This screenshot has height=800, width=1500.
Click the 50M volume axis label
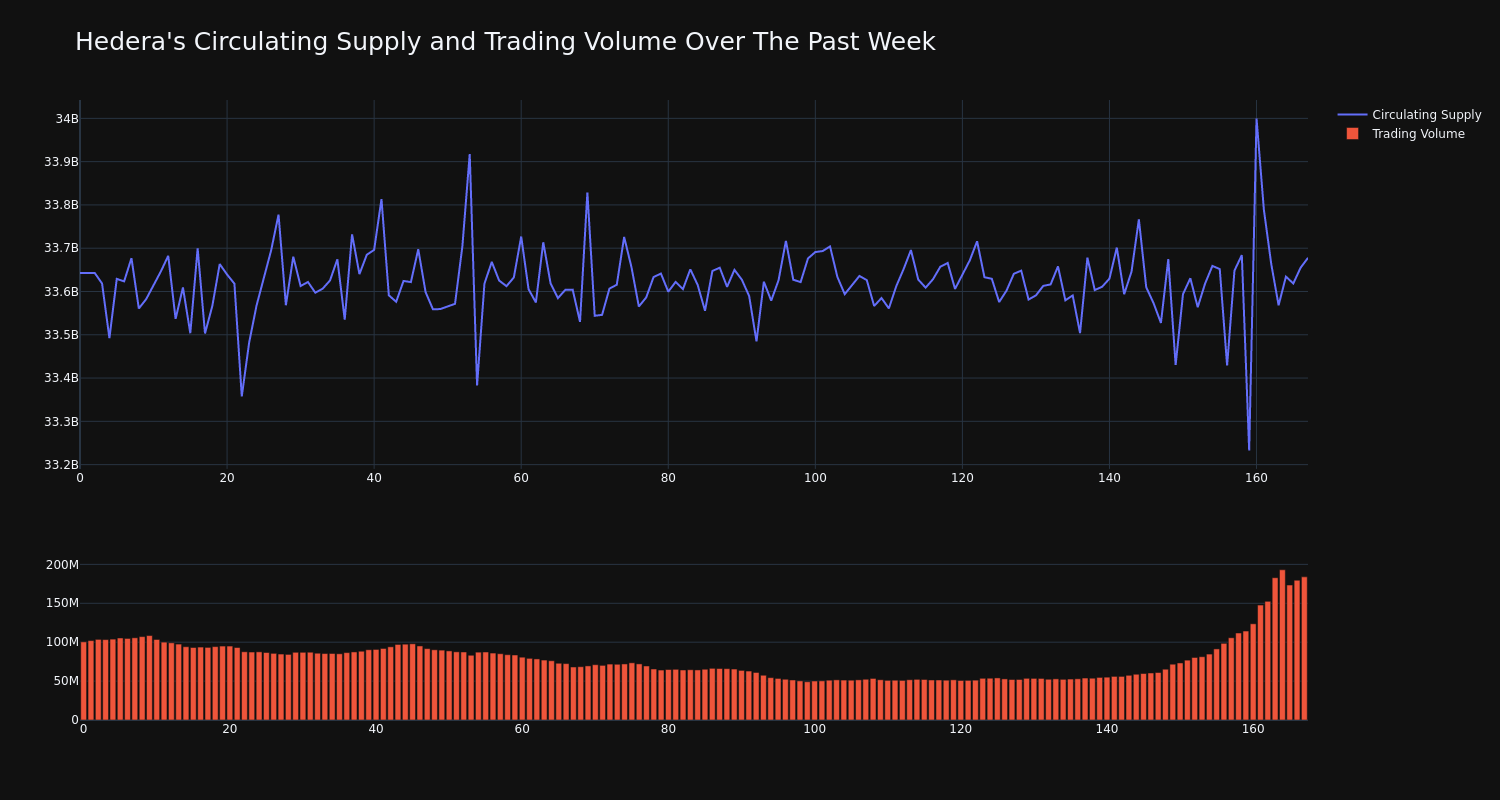pos(66,681)
